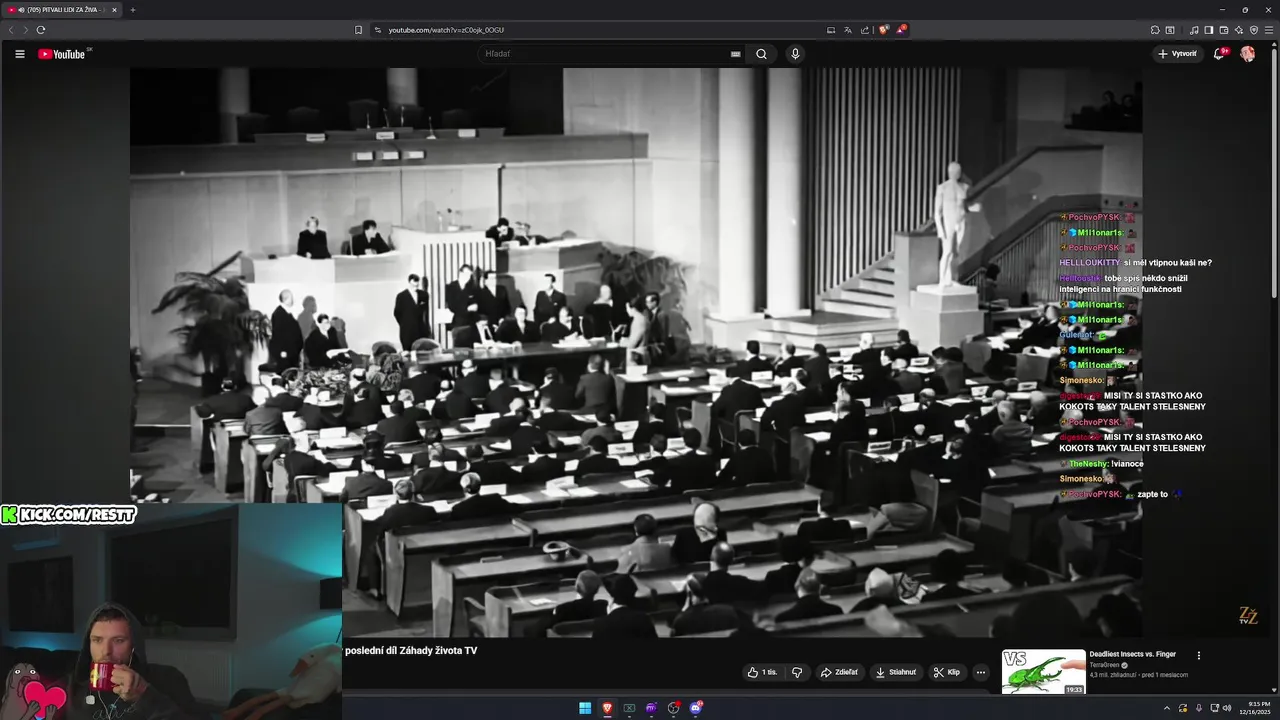The width and height of the screenshot is (1280, 720).
Task: Click the share page icon in address bar
Action: click(865, 30)
